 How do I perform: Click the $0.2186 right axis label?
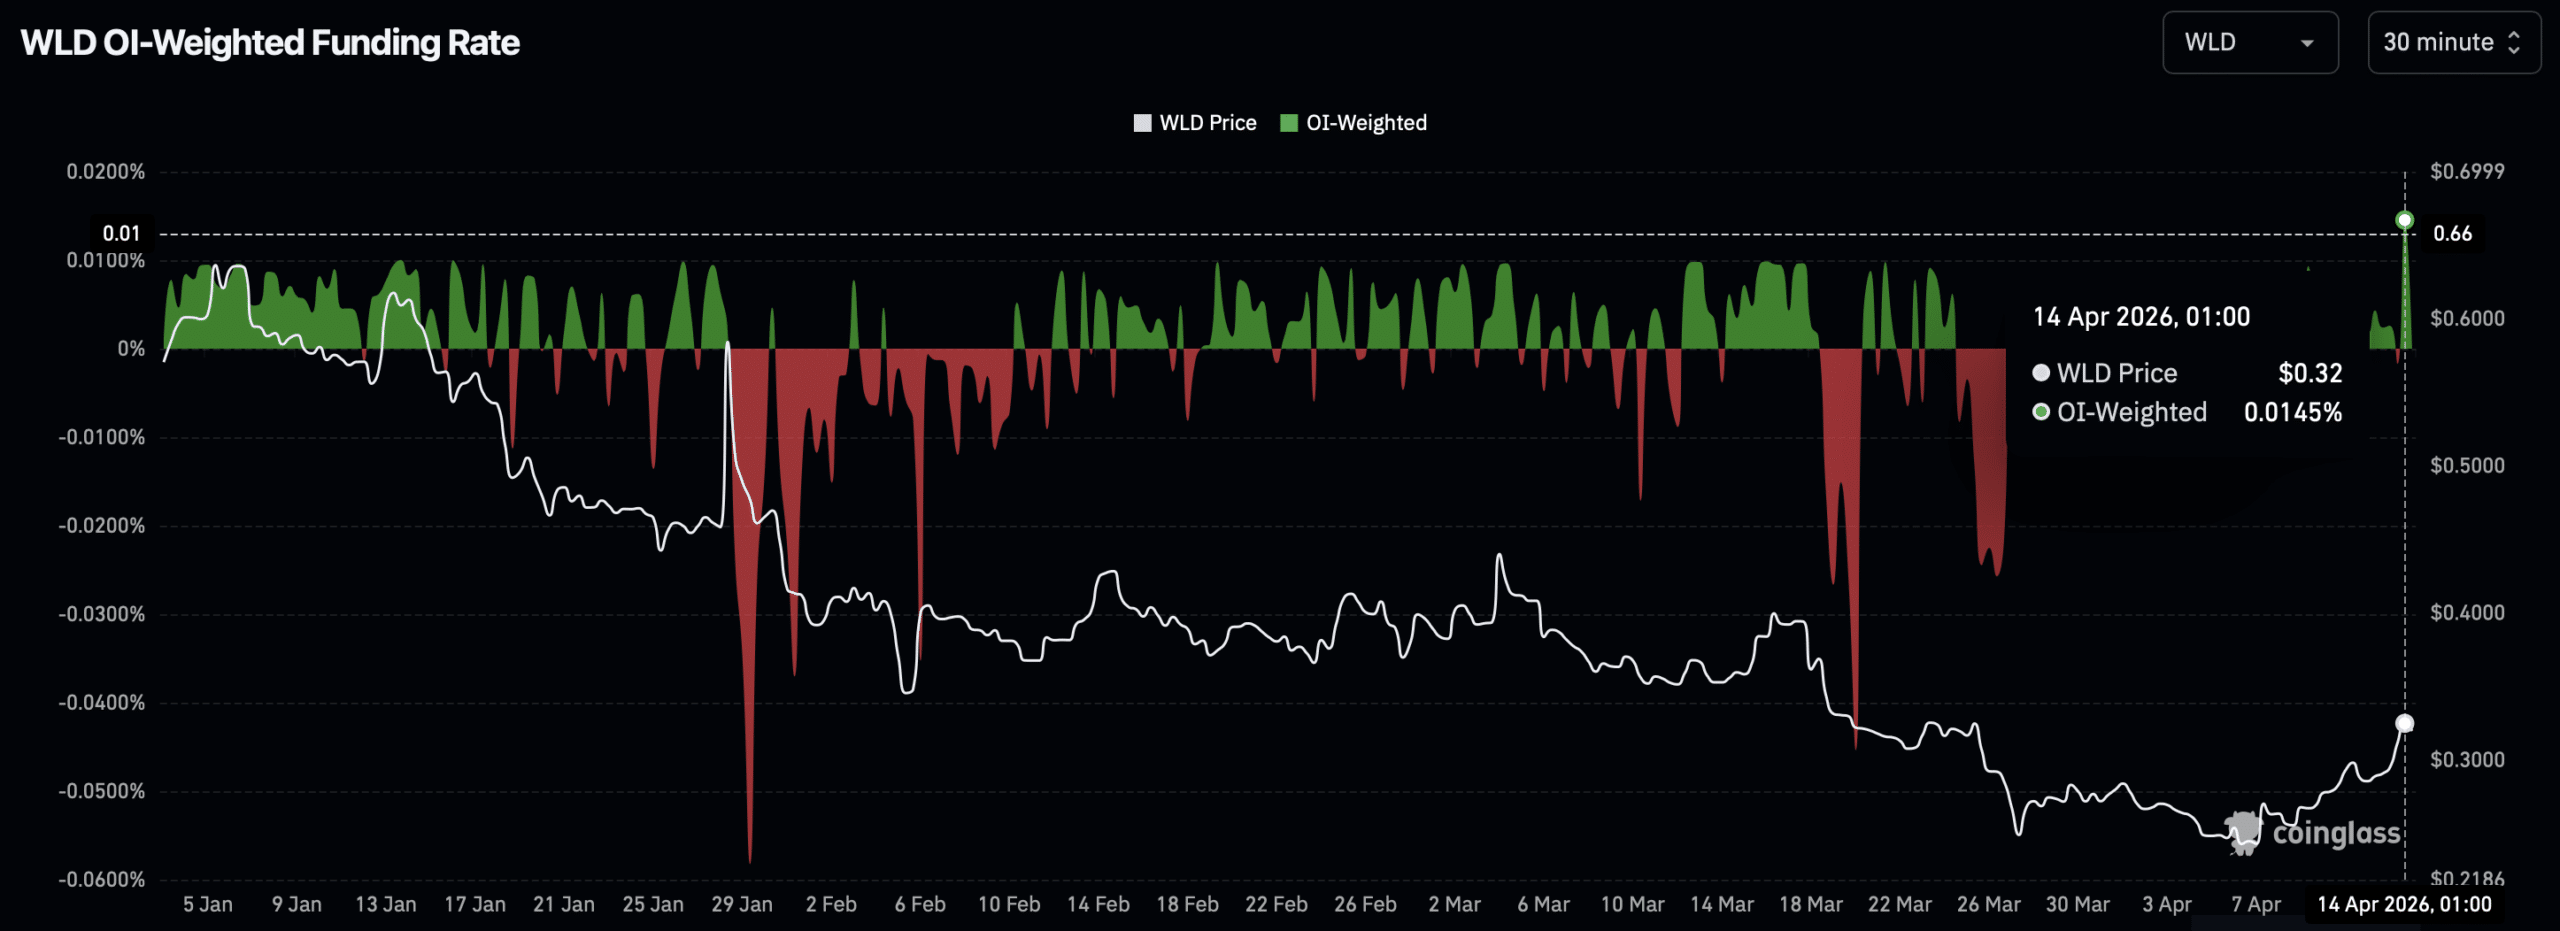[x=2468, y=879]
